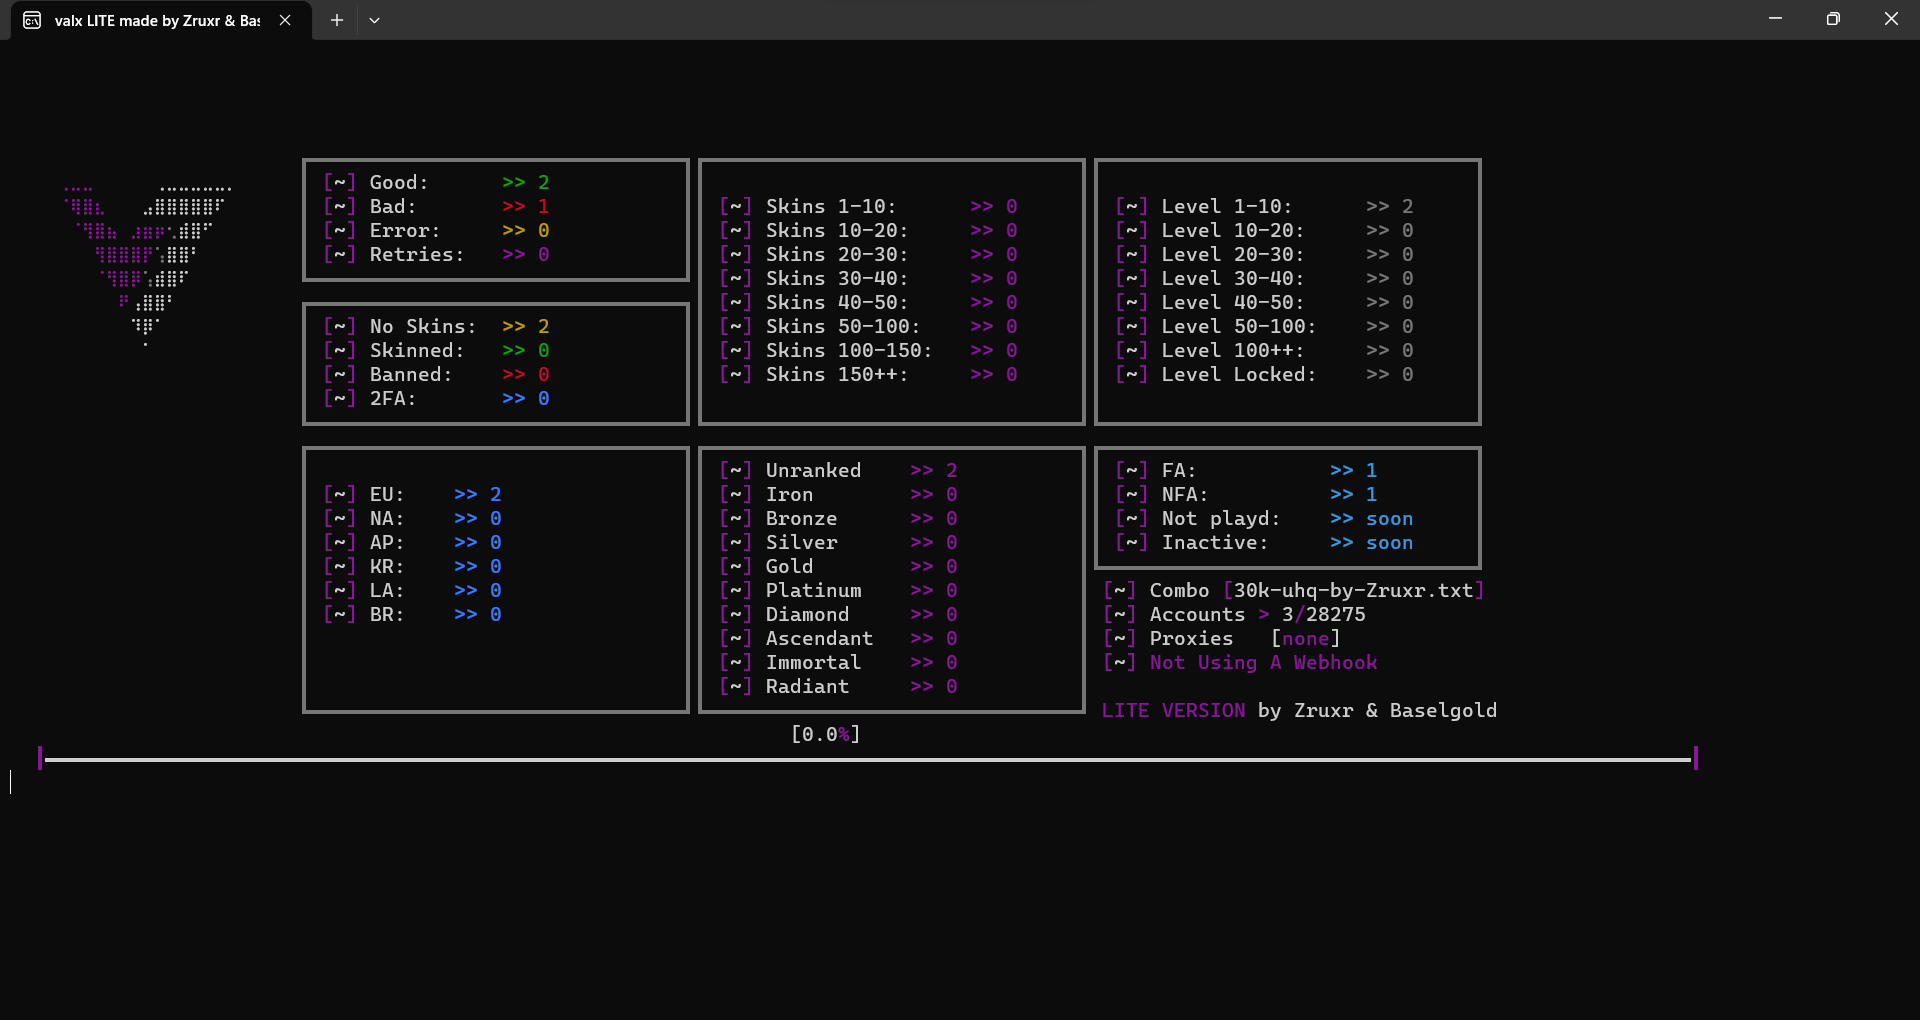Click 'Not Using A Webhook' text

coord(1263,662)
